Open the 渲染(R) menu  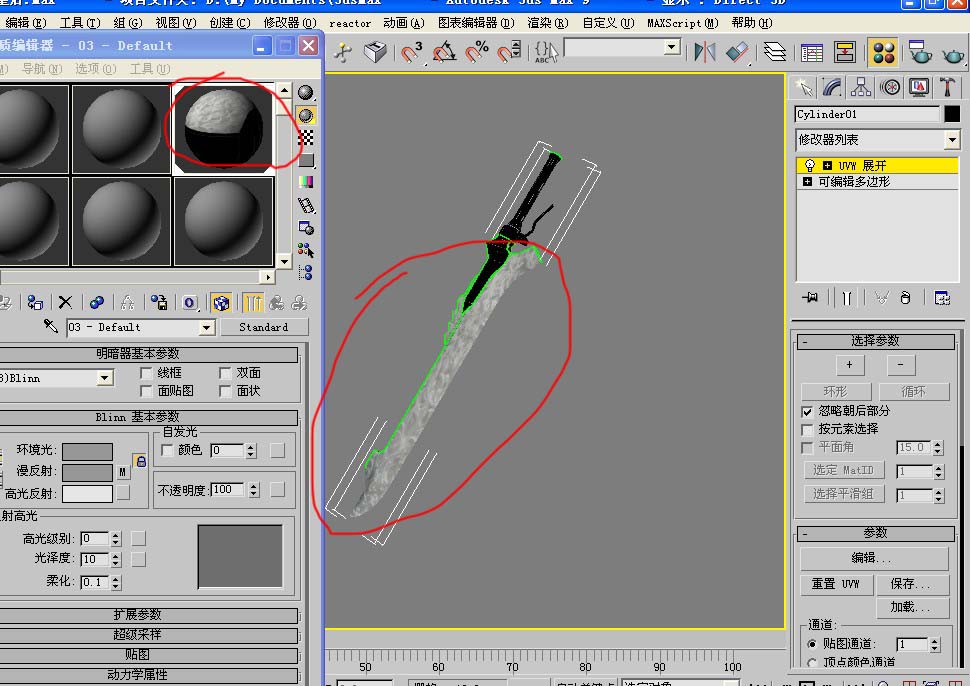pyautogui.click(x=547, y=23)
